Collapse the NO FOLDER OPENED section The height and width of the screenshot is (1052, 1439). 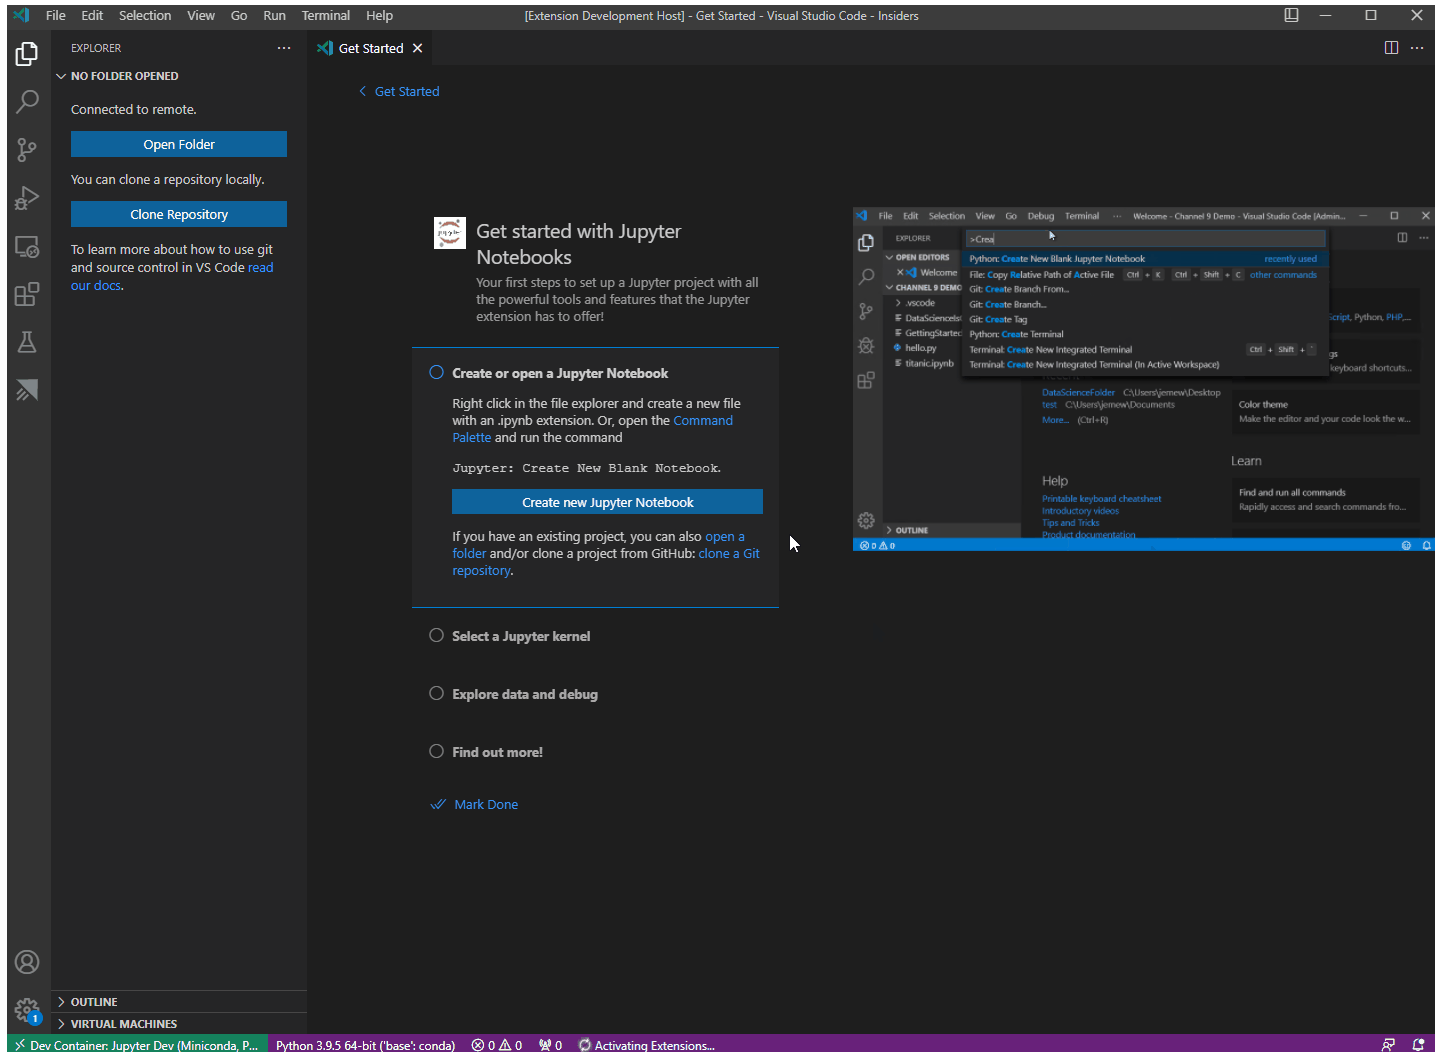pyautogui.click(x=179, y=76)
